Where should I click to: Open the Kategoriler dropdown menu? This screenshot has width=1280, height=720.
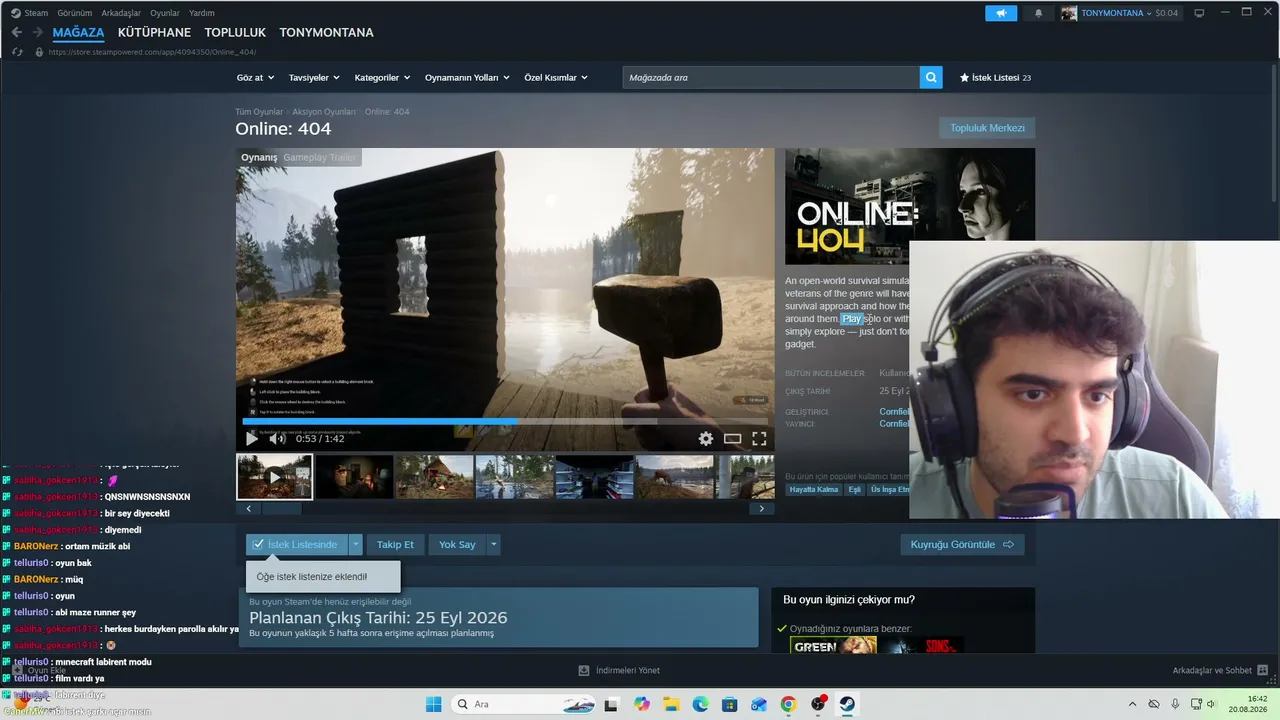tap(382, 77)
